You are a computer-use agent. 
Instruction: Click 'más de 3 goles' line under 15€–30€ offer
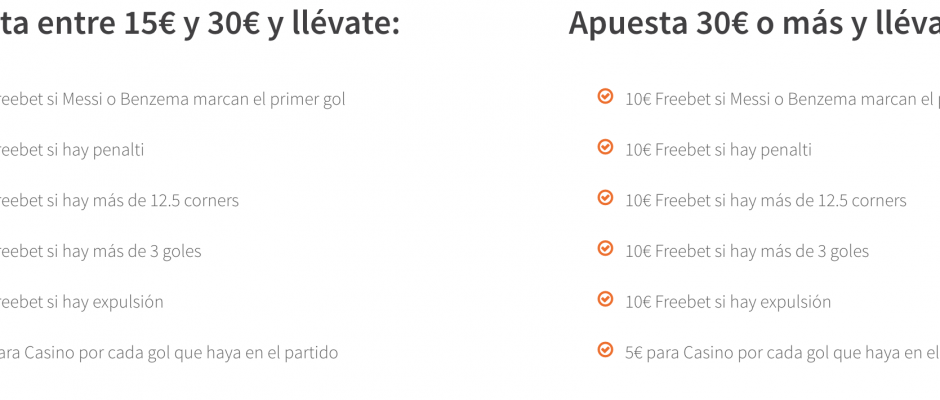(x=101, y=251)
